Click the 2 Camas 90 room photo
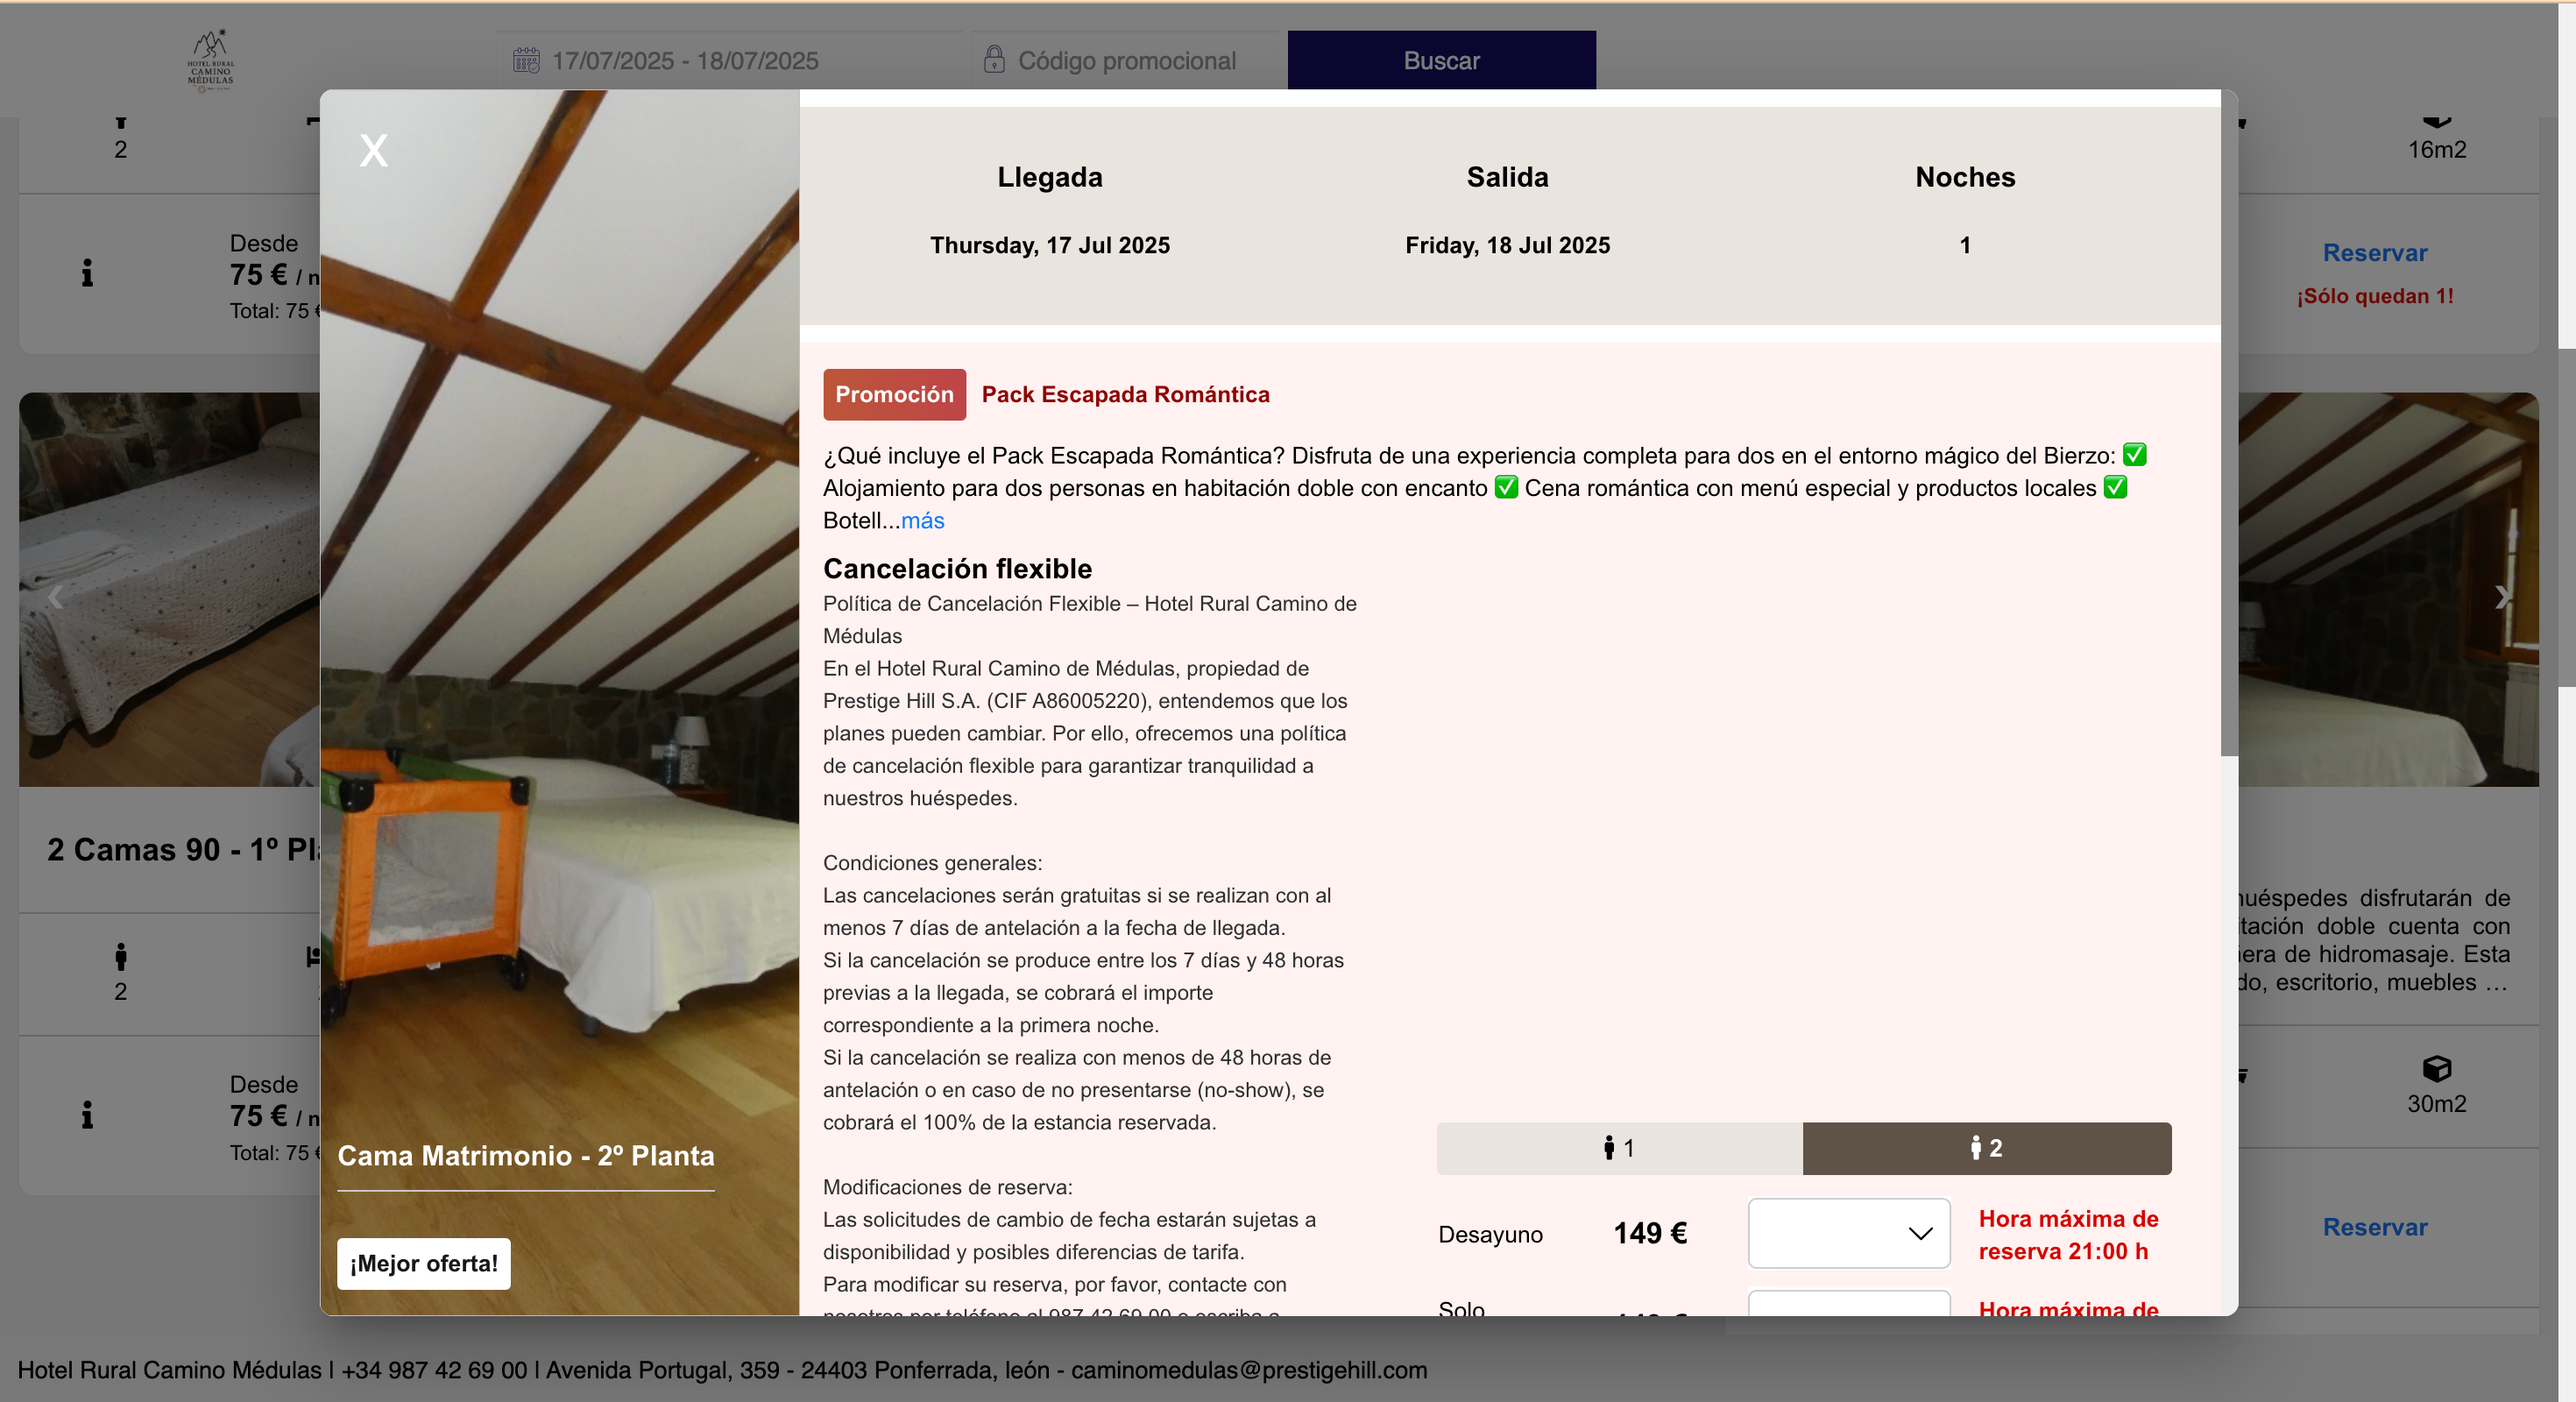This screenshot has height=1402, width=2576. click(169, 589)
